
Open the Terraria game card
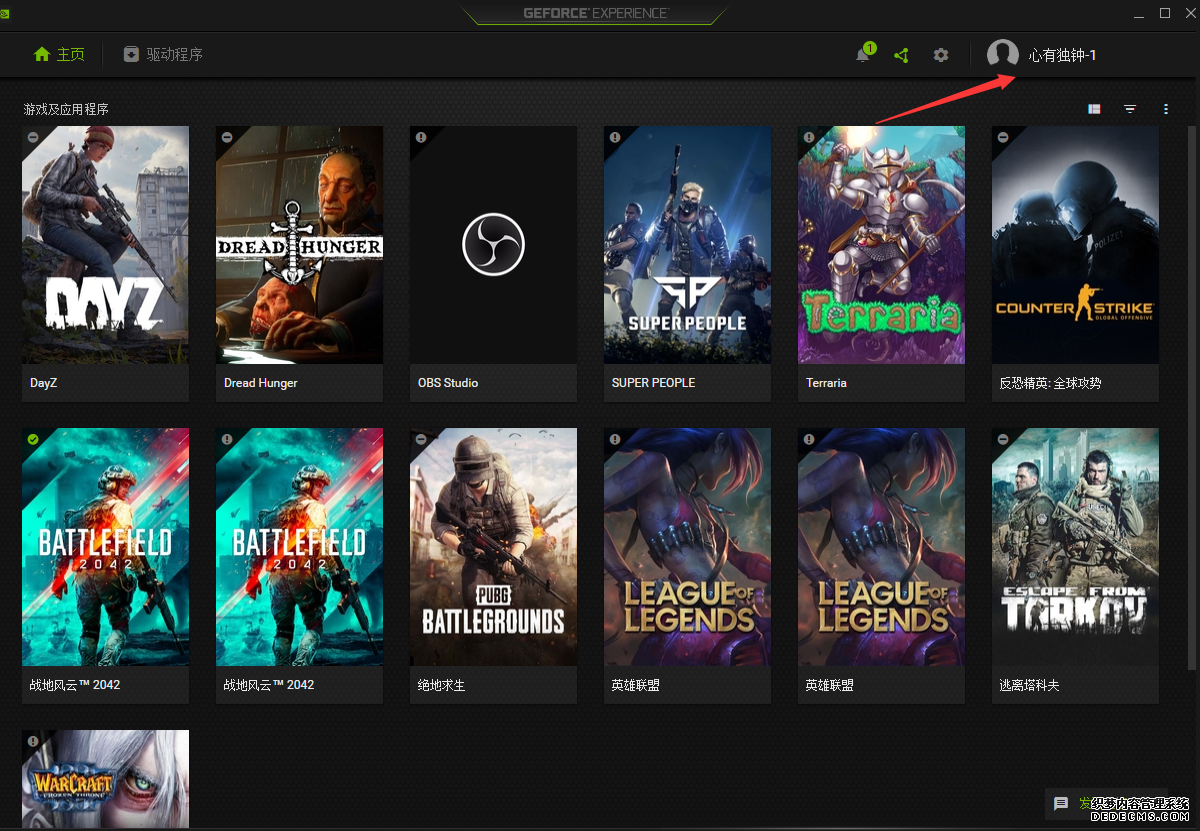881,264
